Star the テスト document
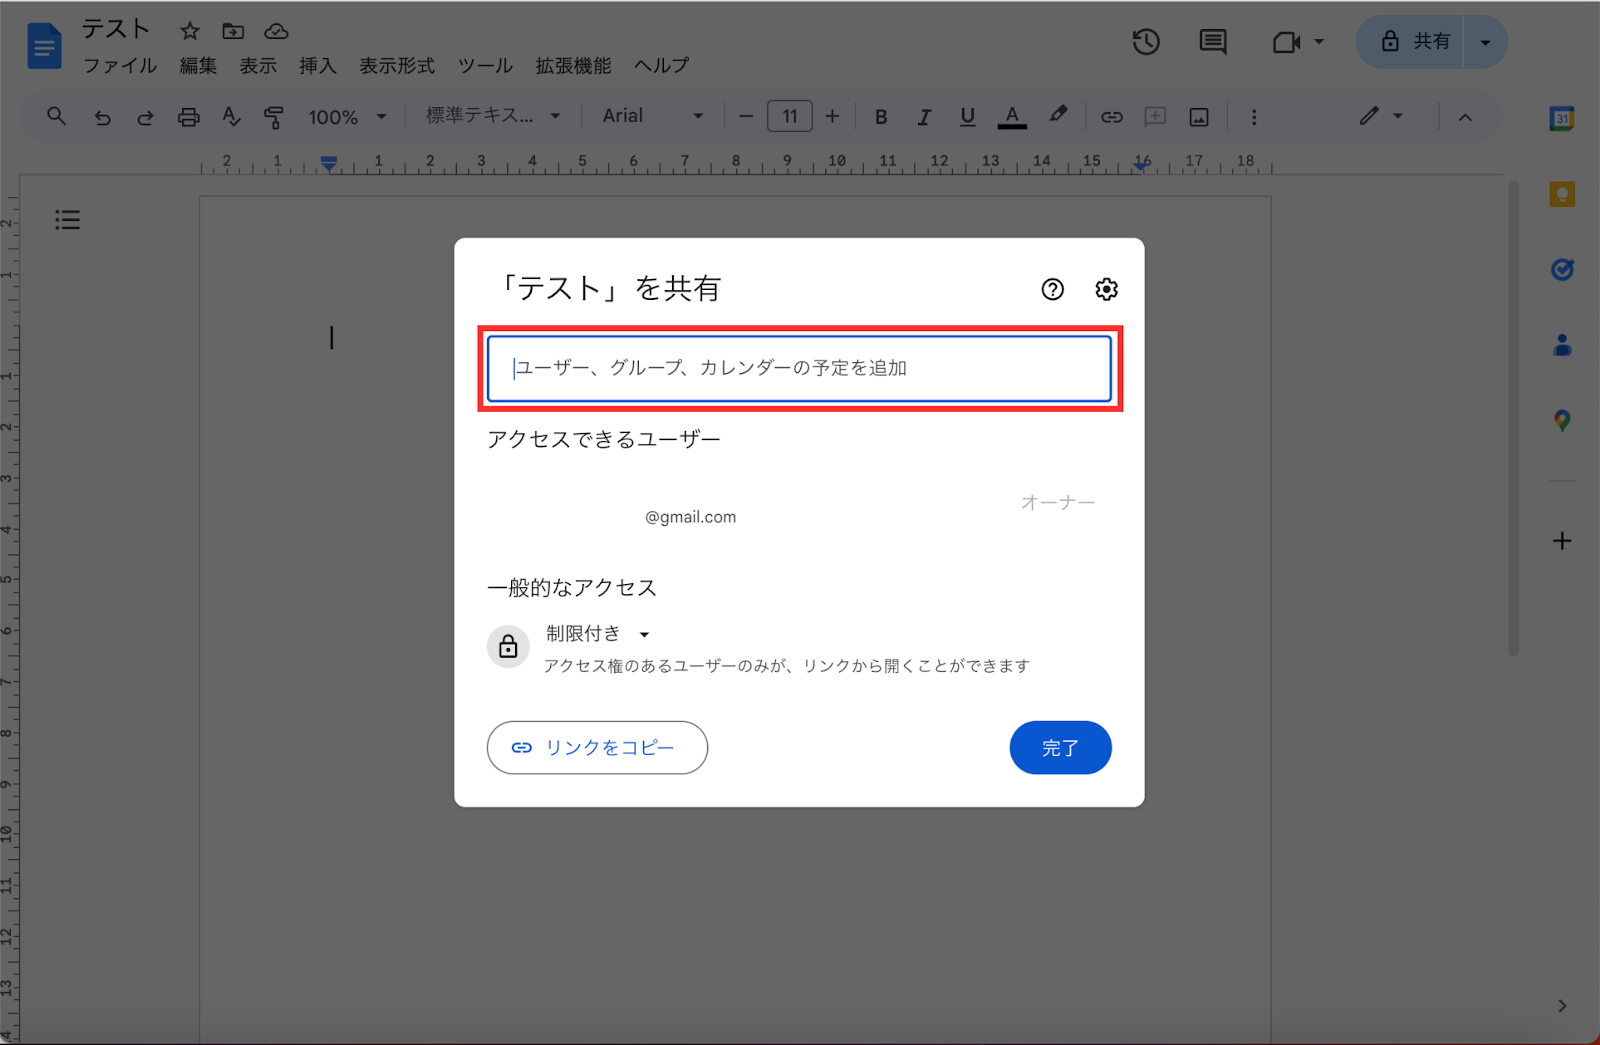The height and width of the screenshot is (1045, 1600). point(190,31)
